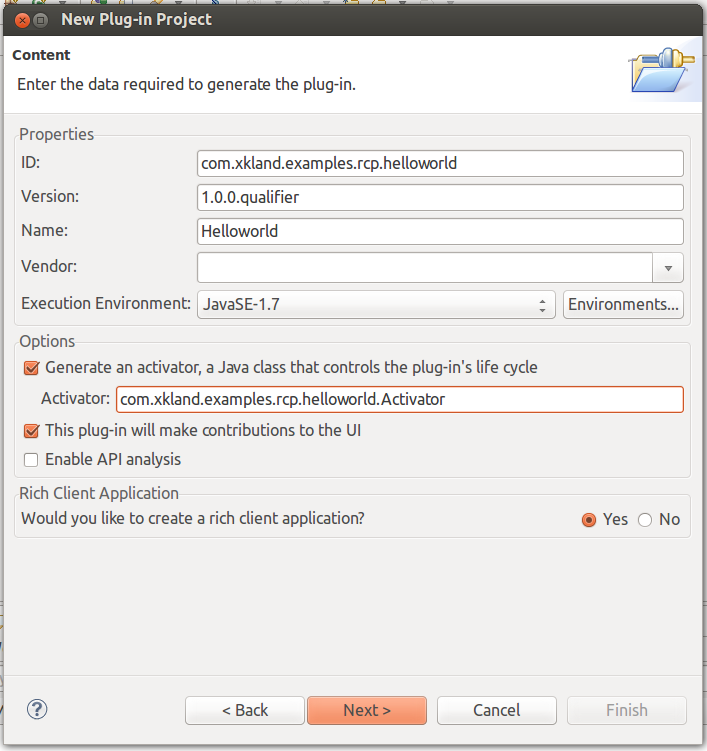
Task: Open the help question mark icon
Action: [x=37, y=709]
